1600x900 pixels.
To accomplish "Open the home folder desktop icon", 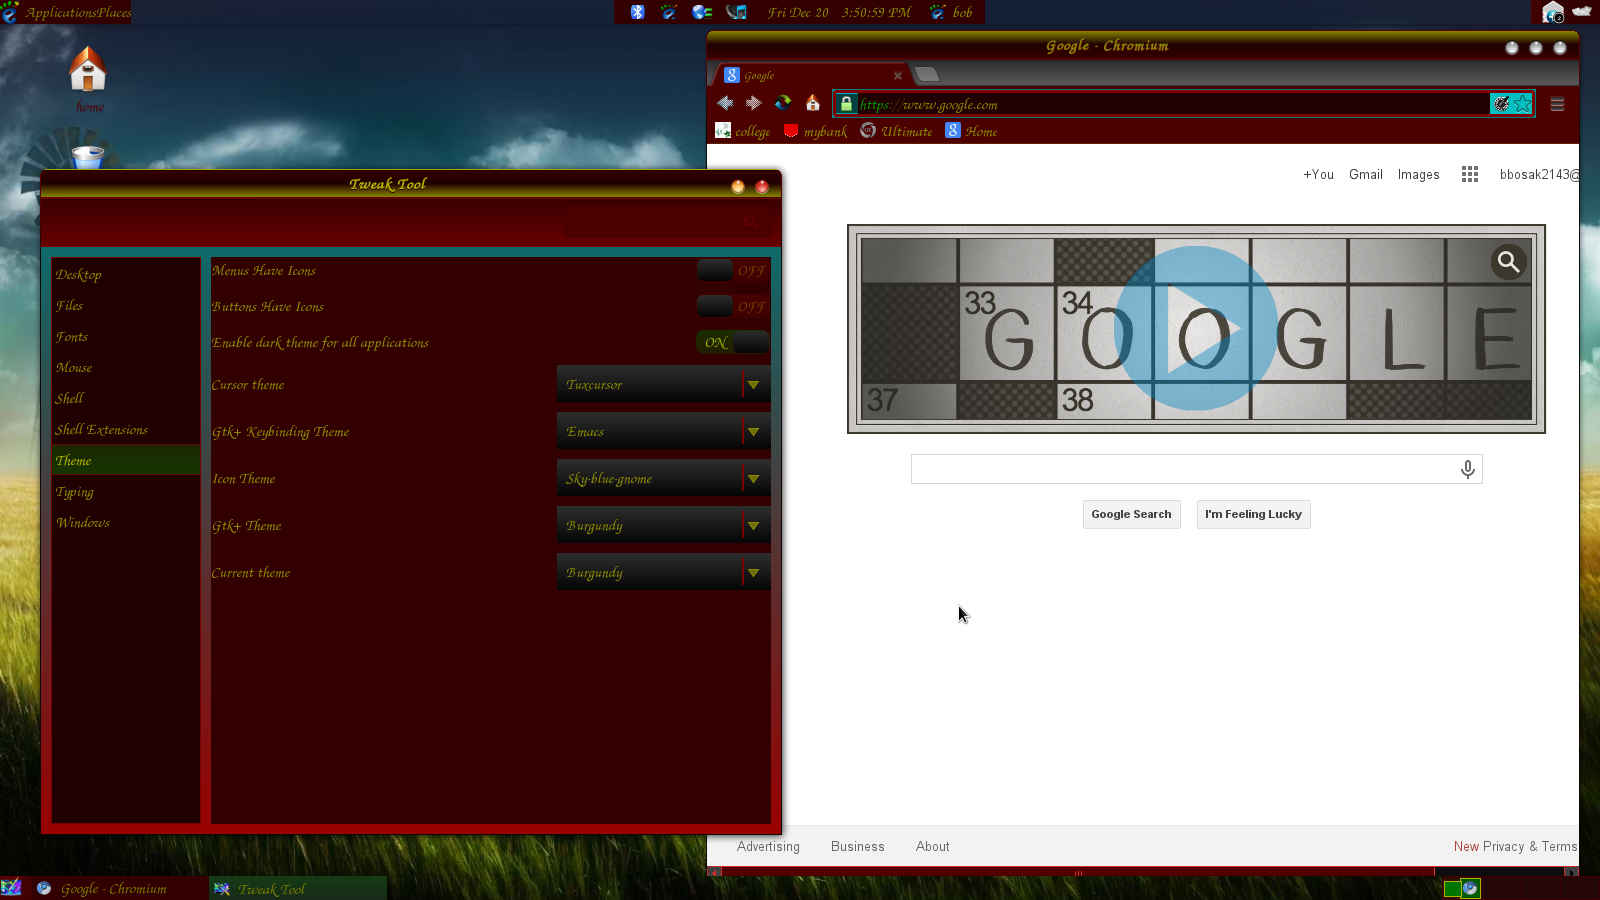I will (x=88, y=79).
